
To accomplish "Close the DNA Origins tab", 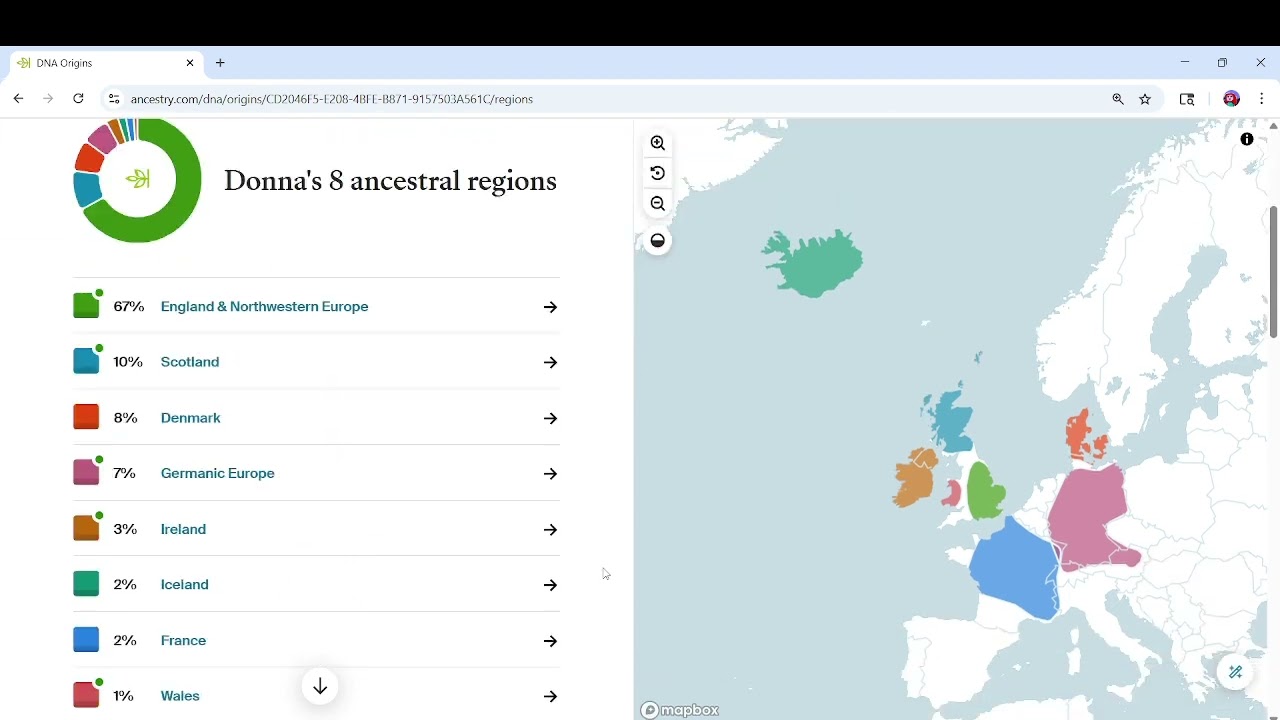I will (190, 63).
